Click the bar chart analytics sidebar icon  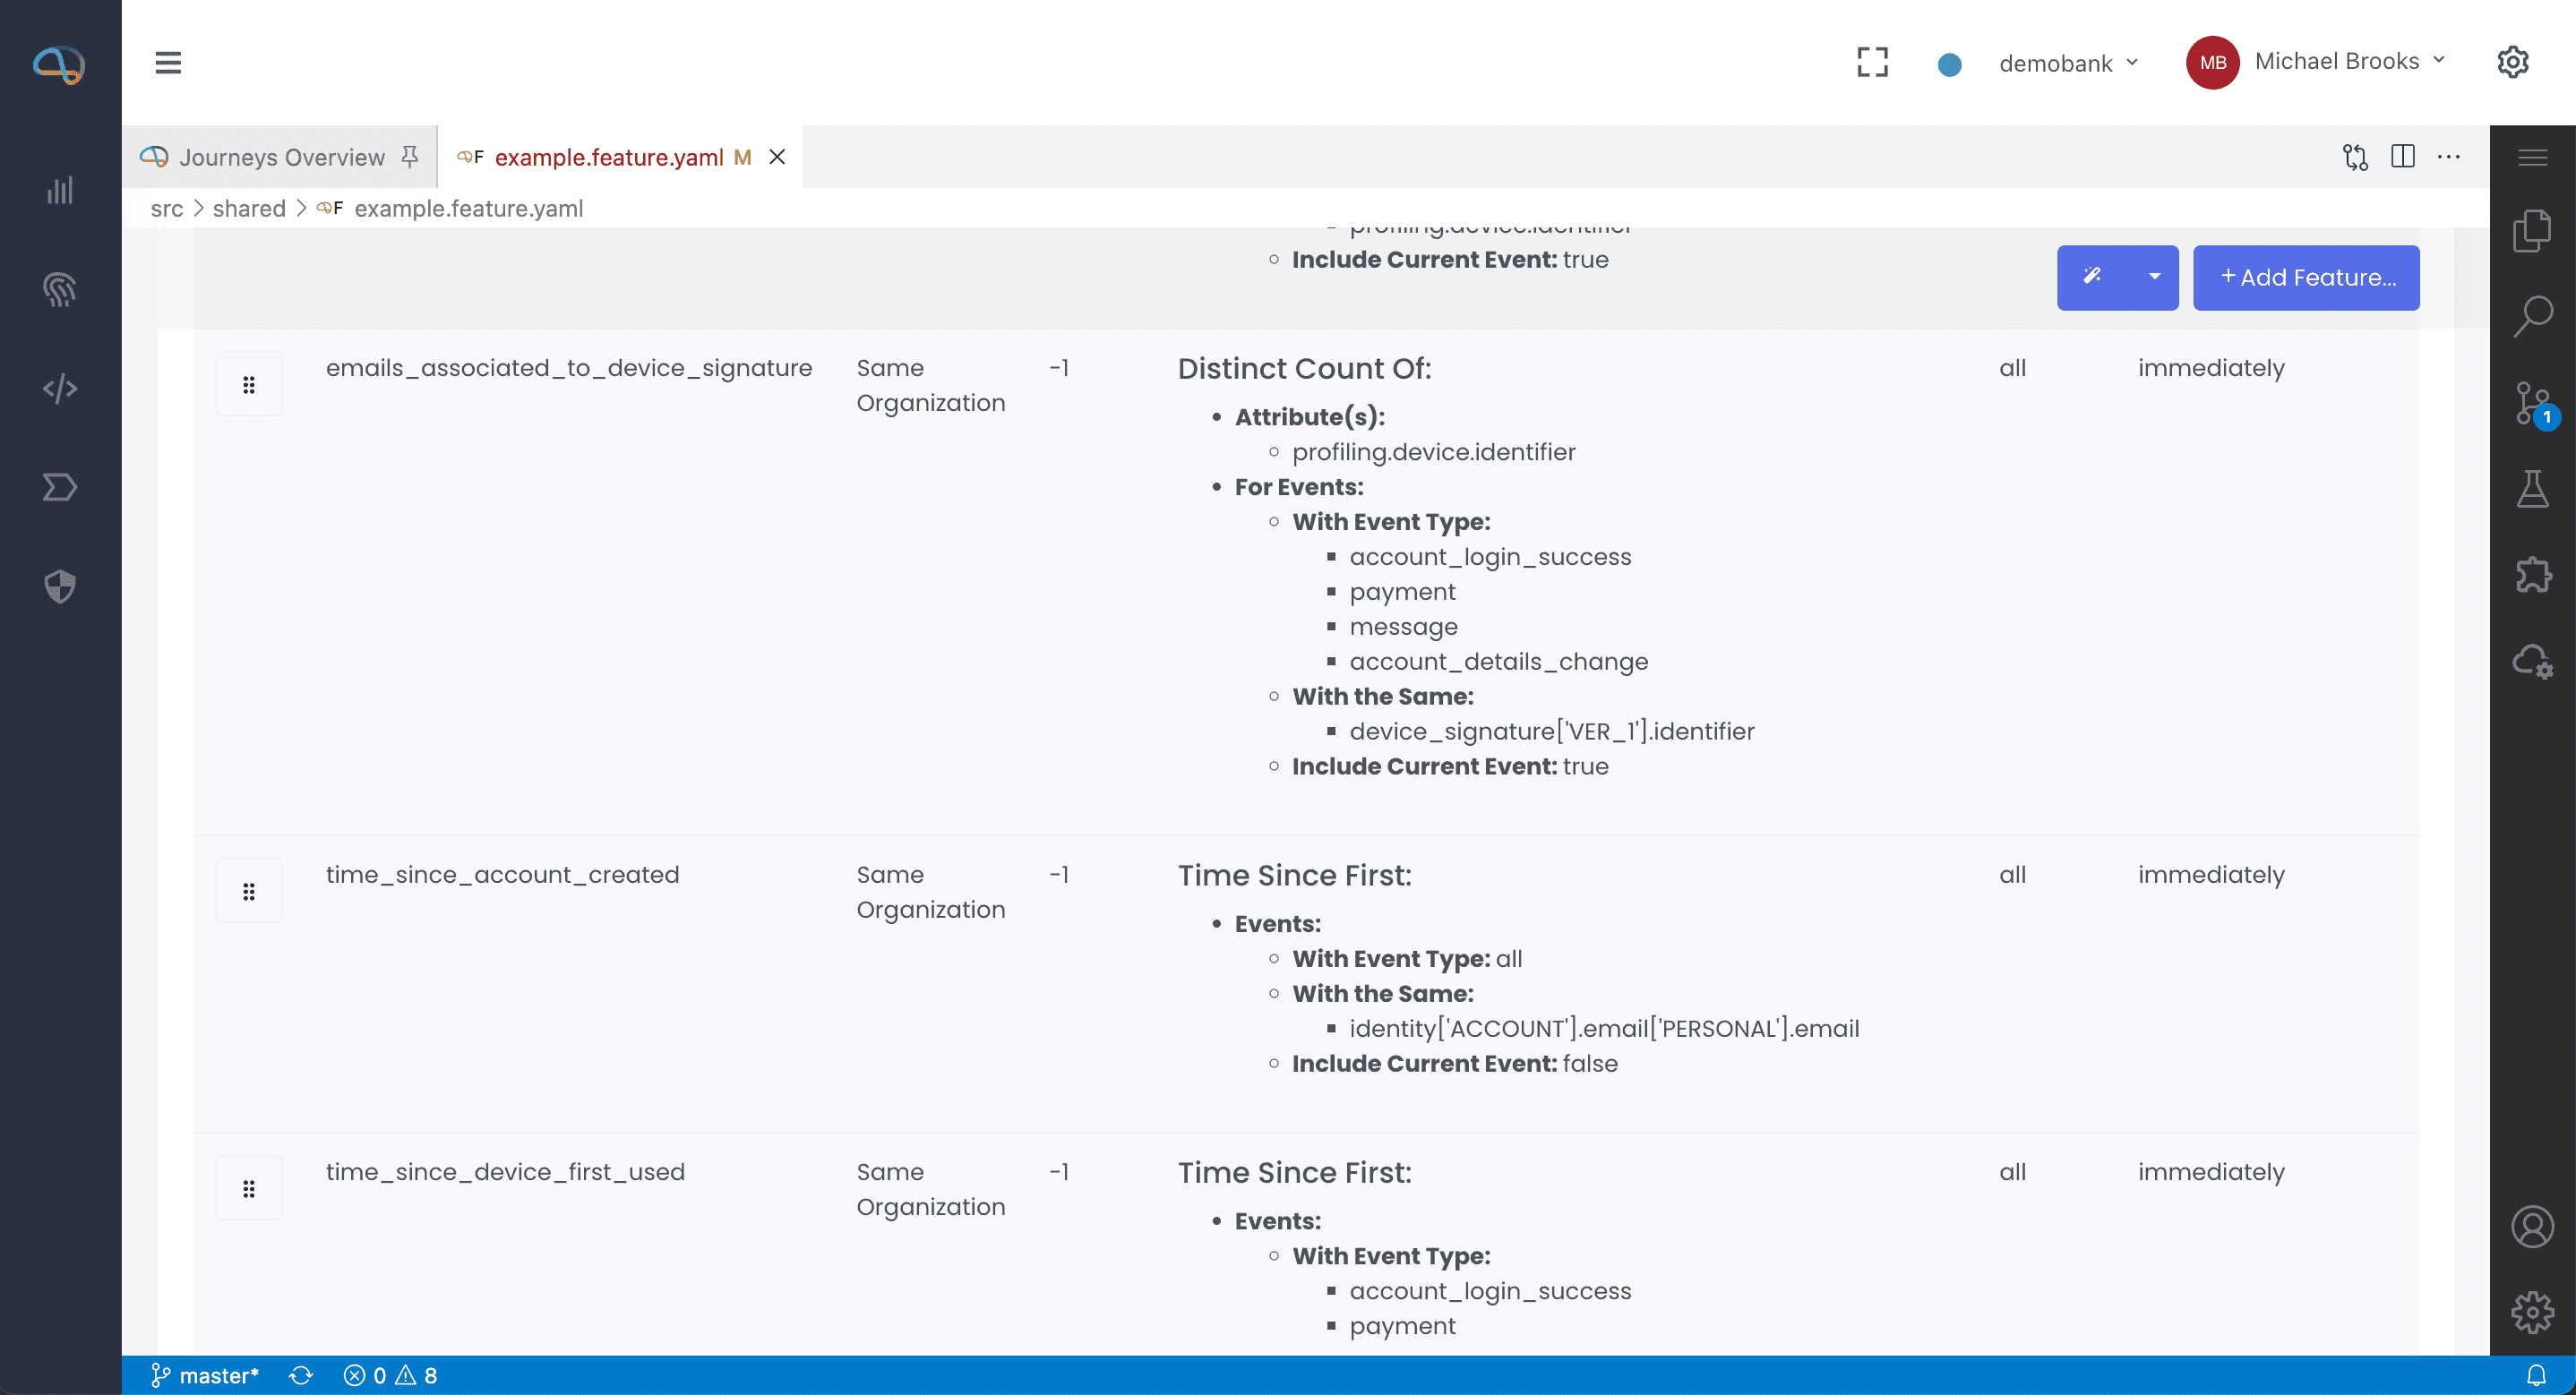coord(60,190)
